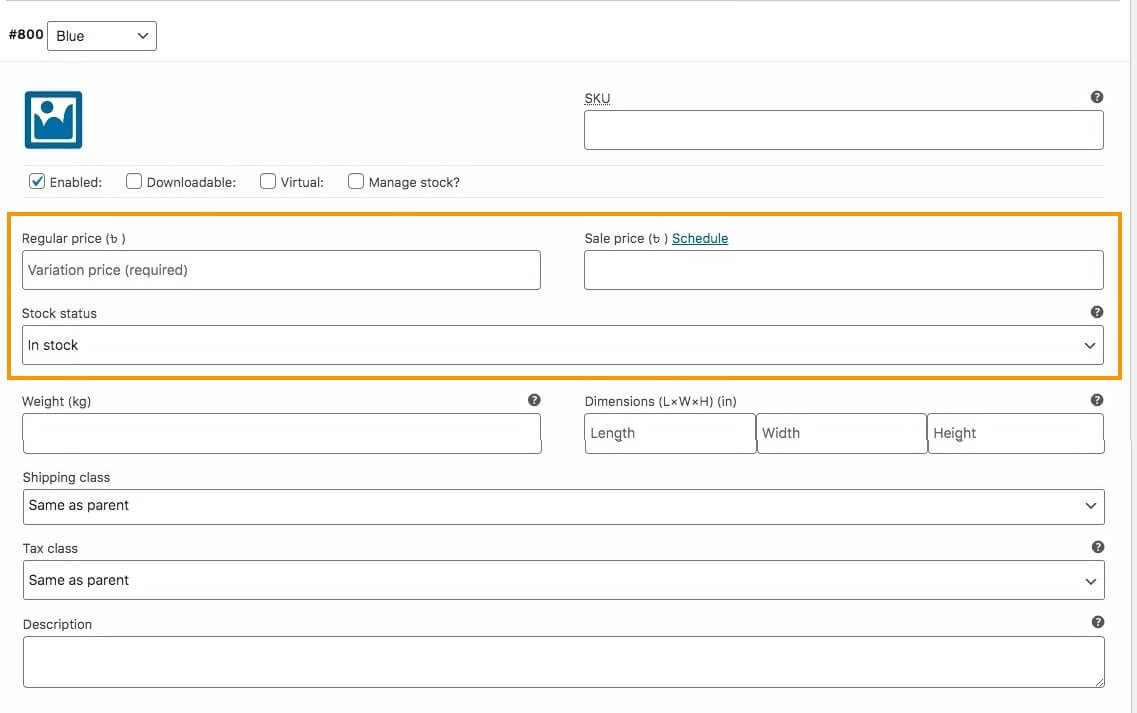Click the Description help tooltip icon

tap(1097, 622)
